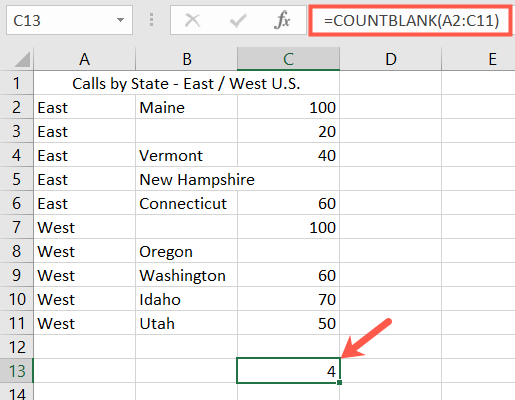
Task: Select cell C9 with value 60
Action: tap(288, 275)
